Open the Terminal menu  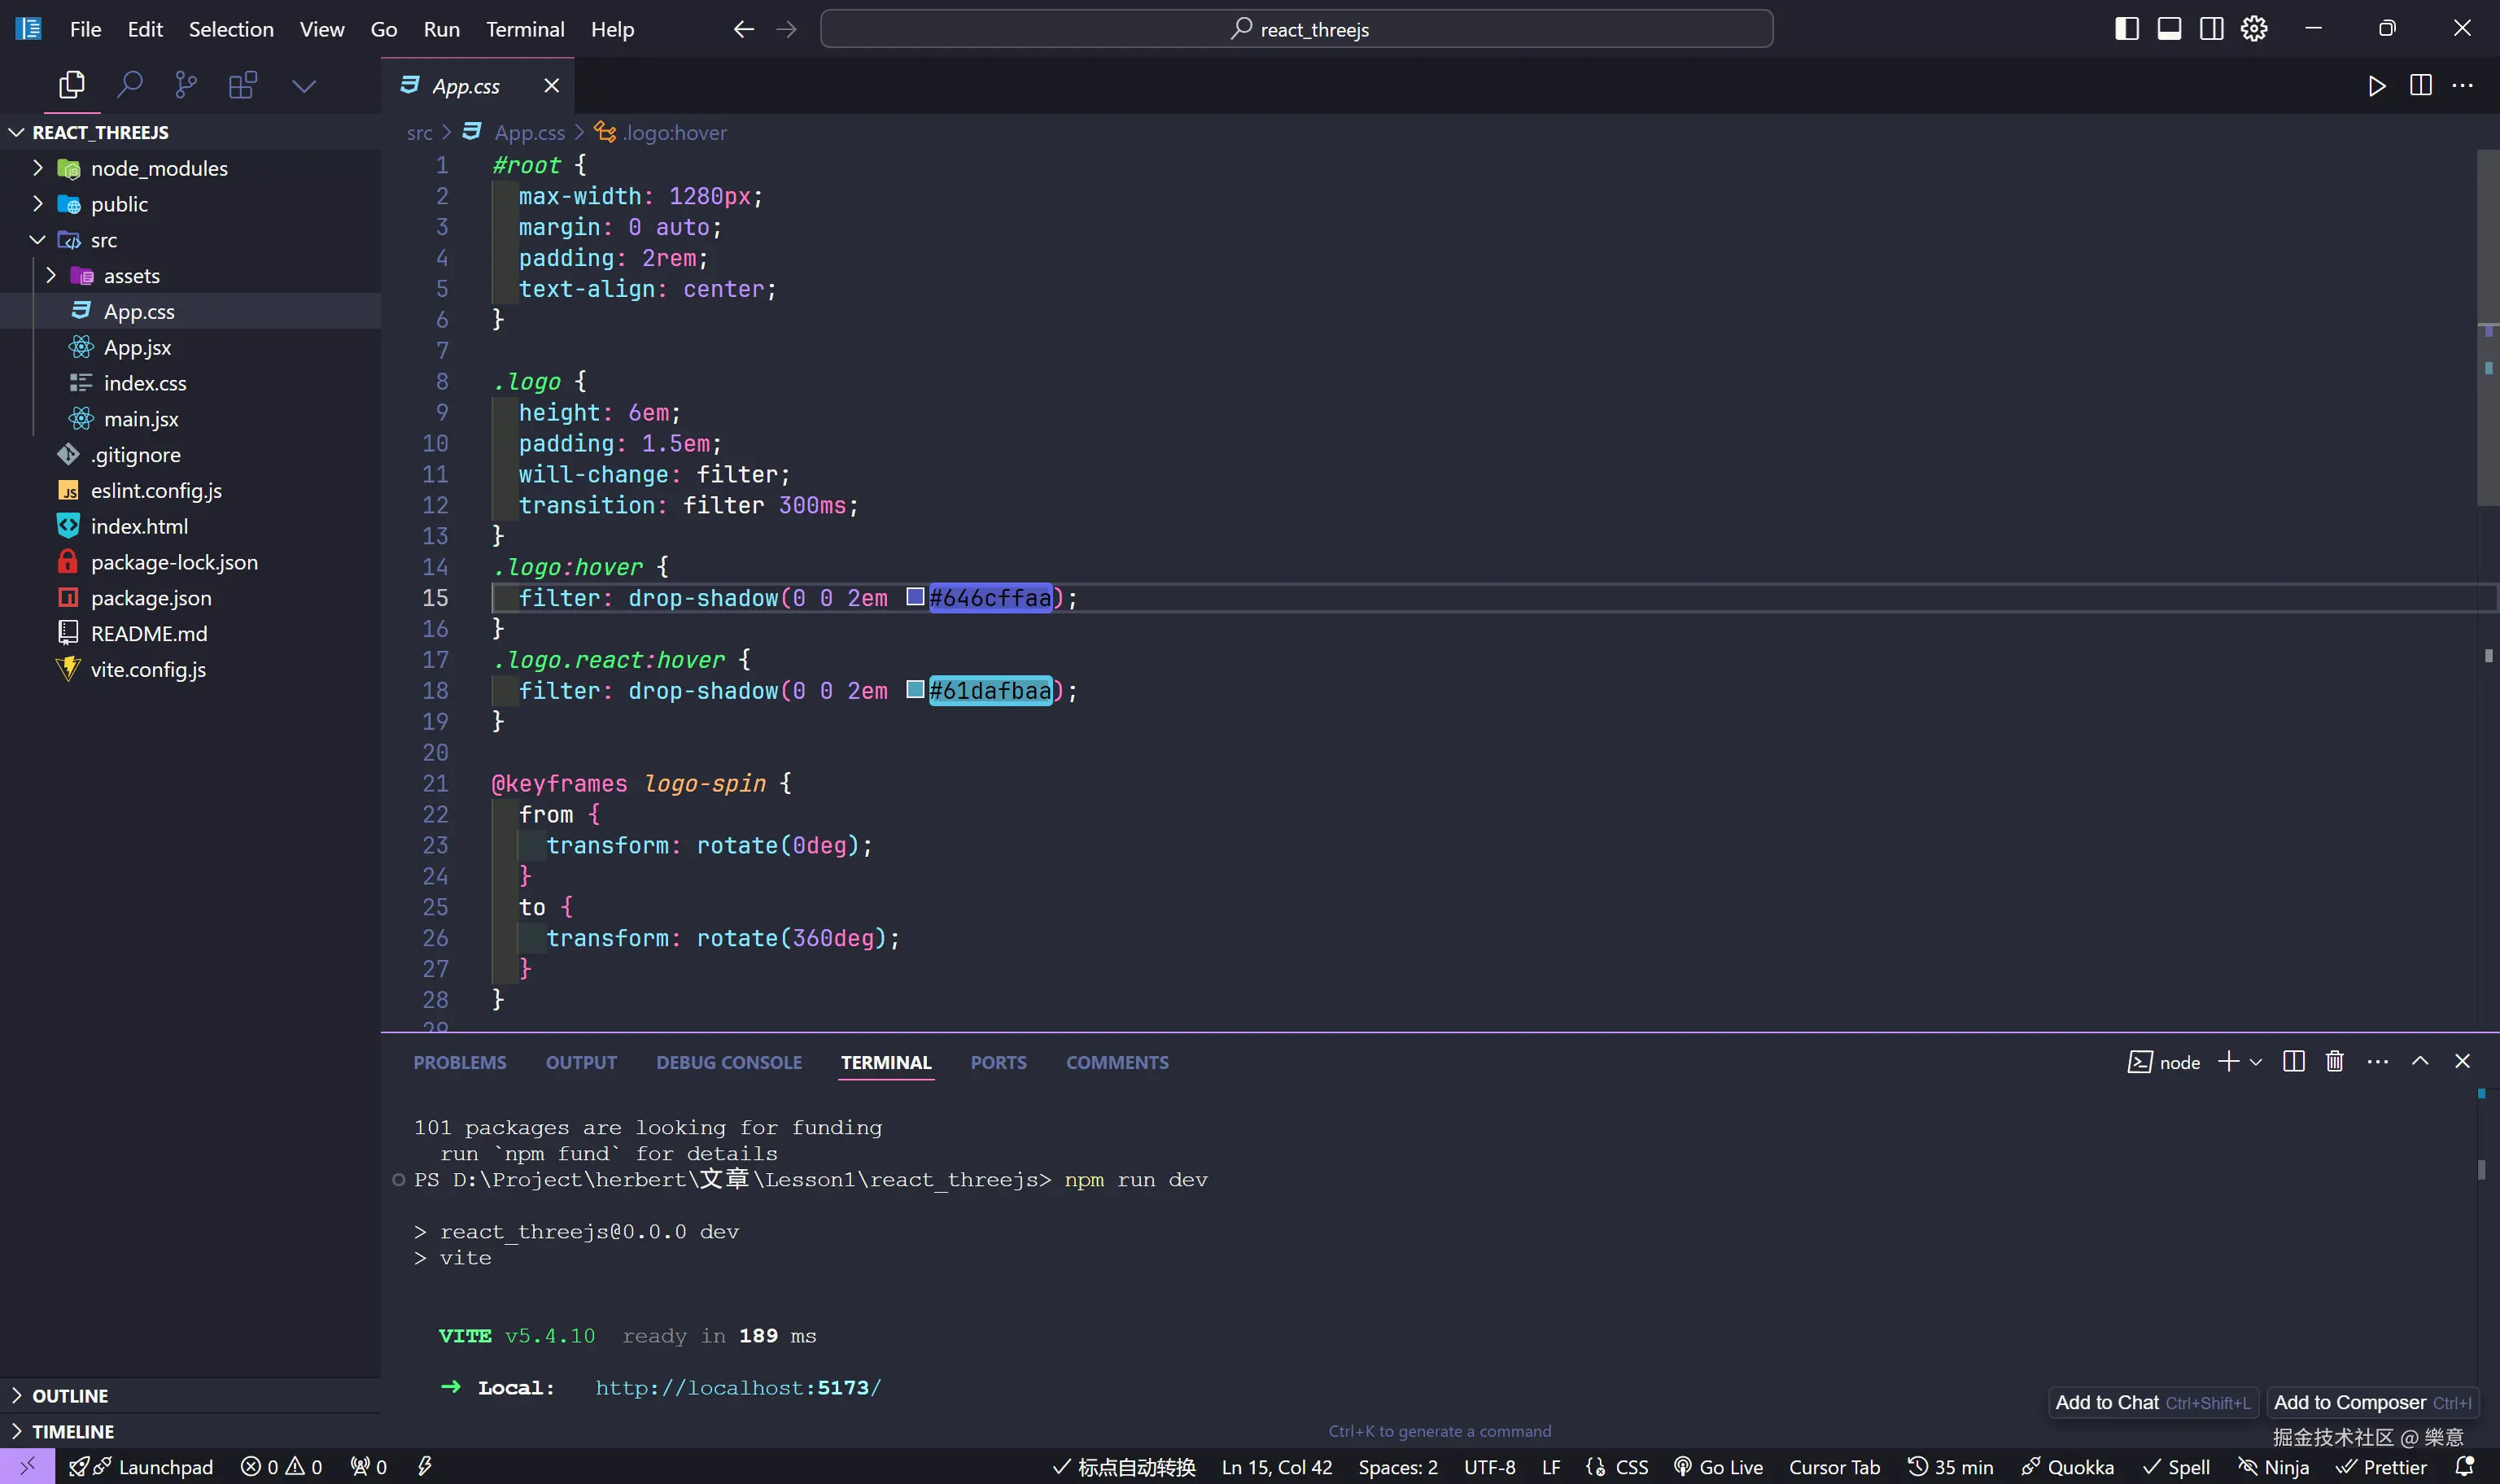click(x=525, y=29)
